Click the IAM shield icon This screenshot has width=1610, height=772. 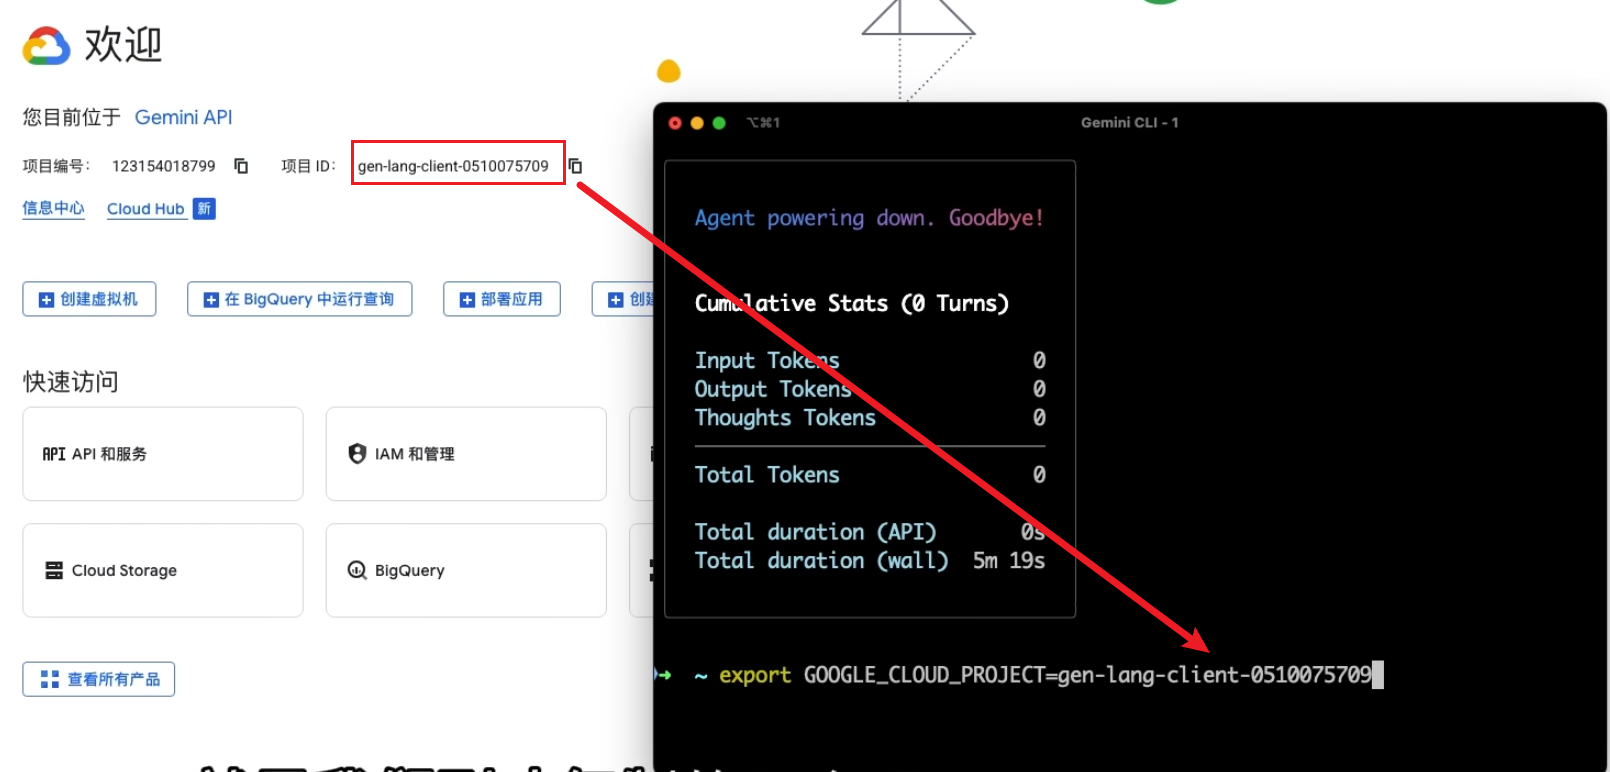[x=357, y=454]
